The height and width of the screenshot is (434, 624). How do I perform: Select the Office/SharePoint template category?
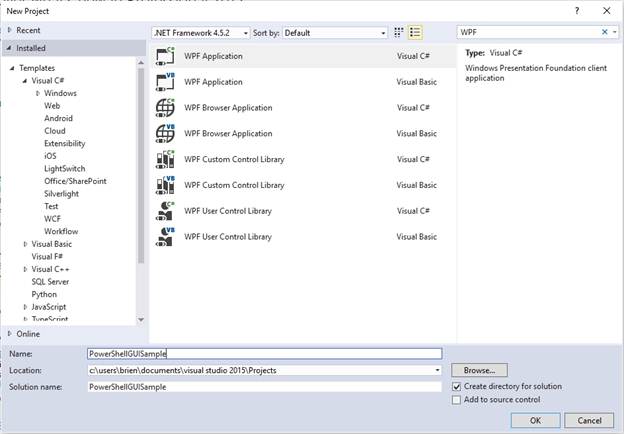(x=75, y=181)
